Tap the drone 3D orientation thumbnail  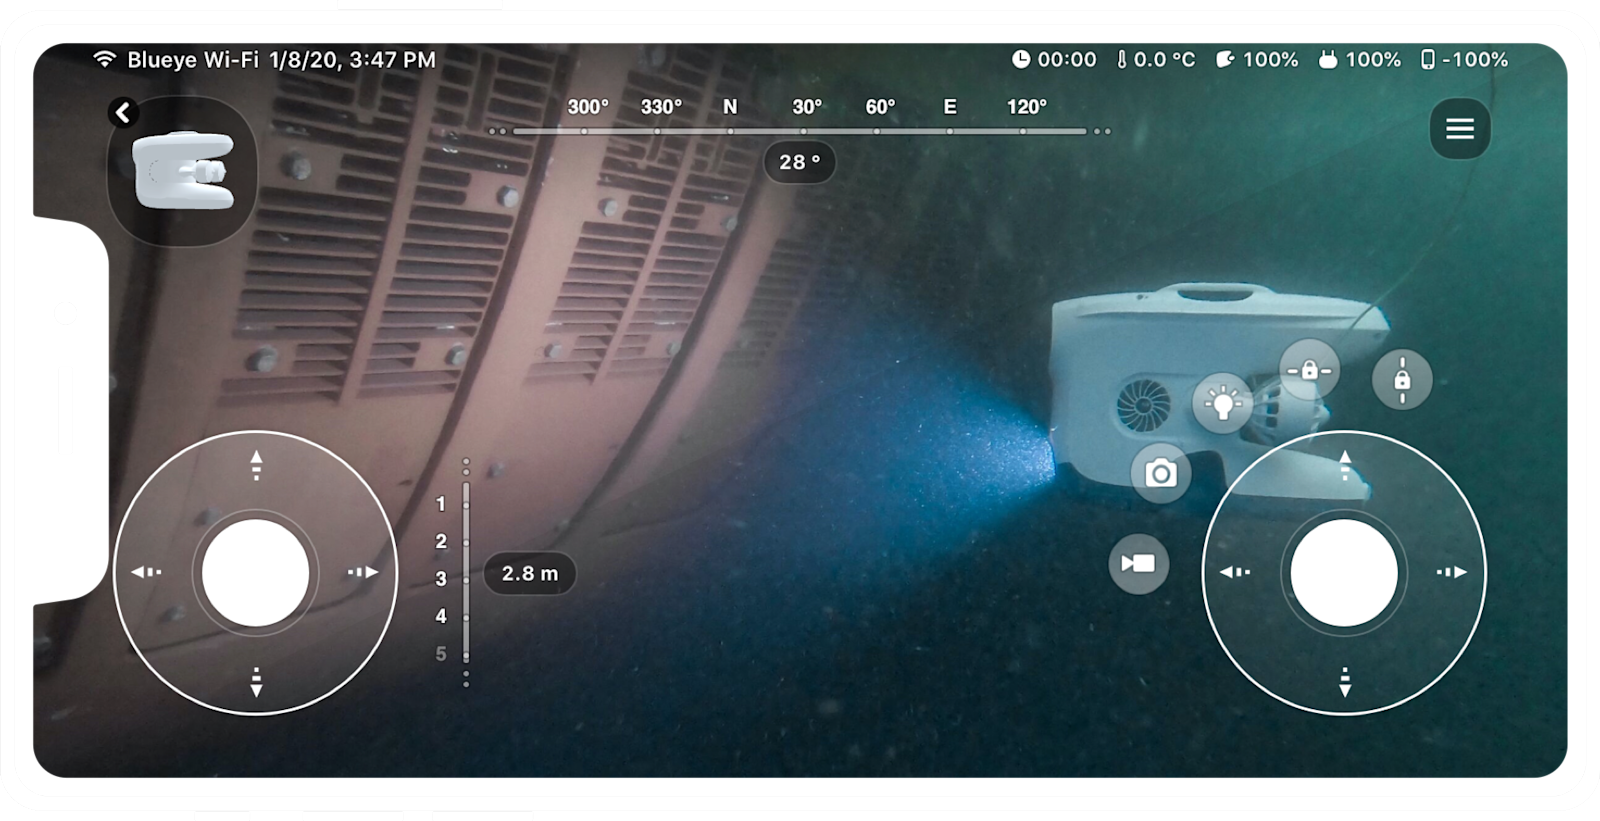tap(182, 172)
